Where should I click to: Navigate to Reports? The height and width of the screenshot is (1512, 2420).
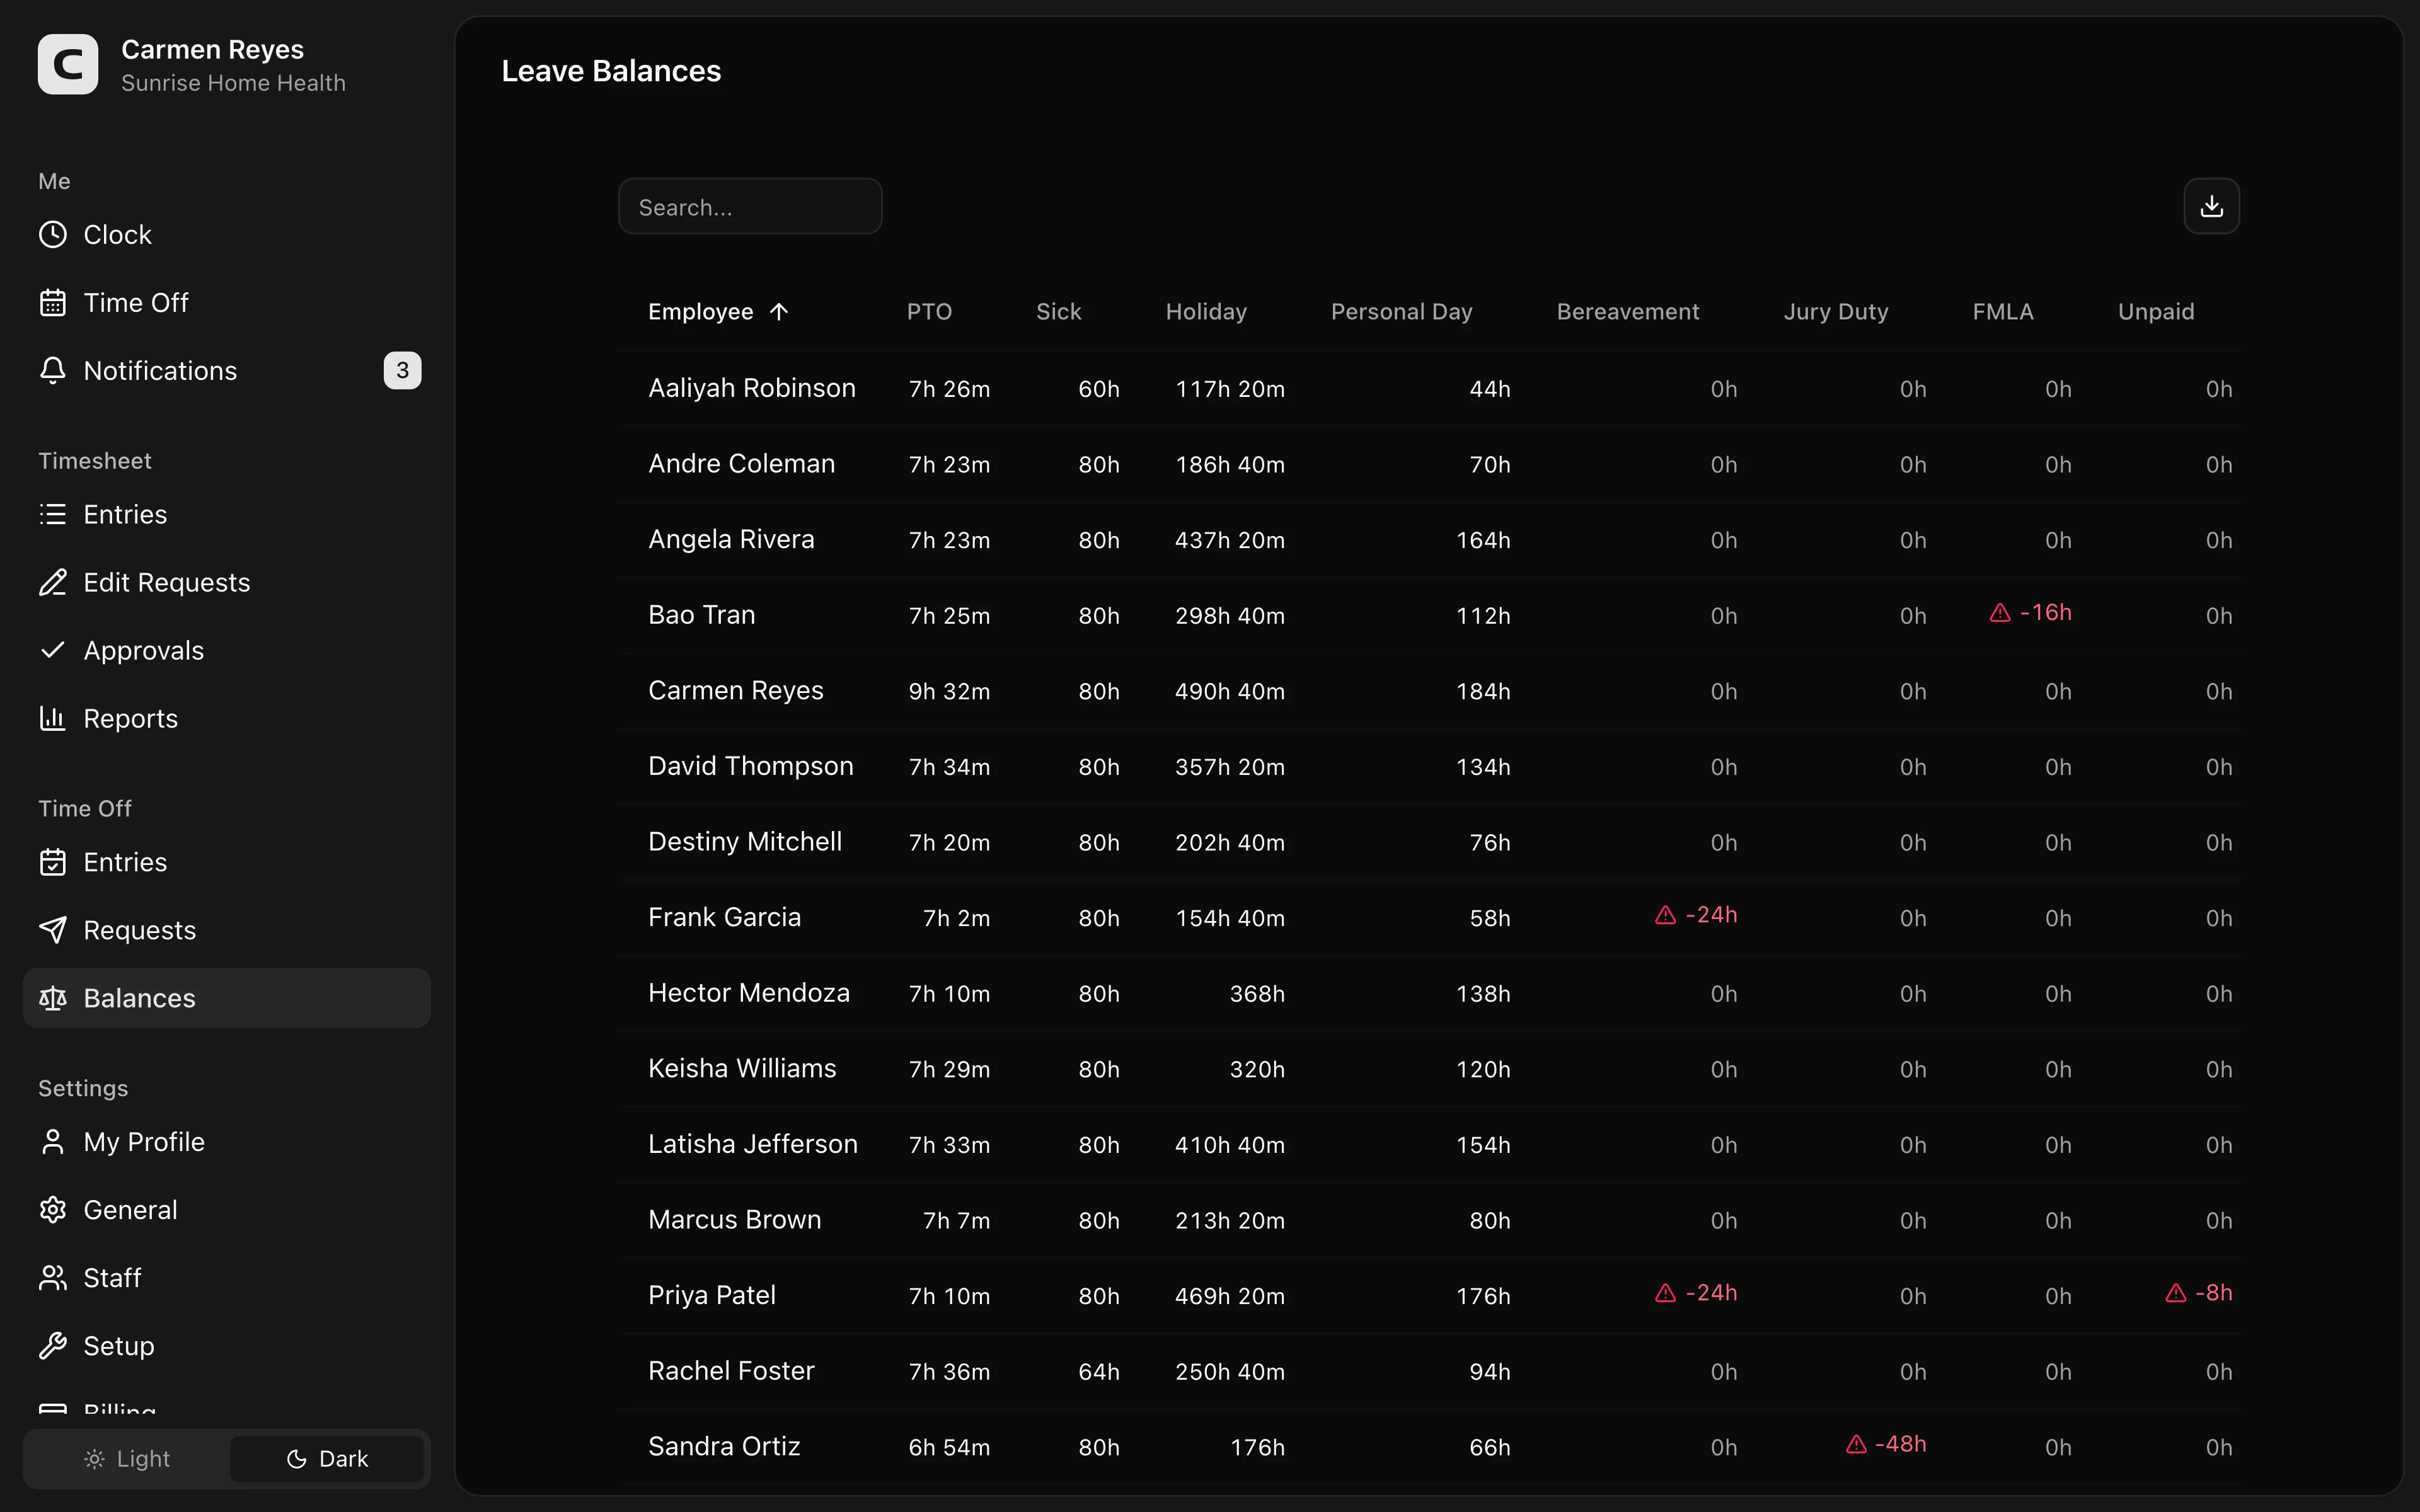click(x=226, y=718)
